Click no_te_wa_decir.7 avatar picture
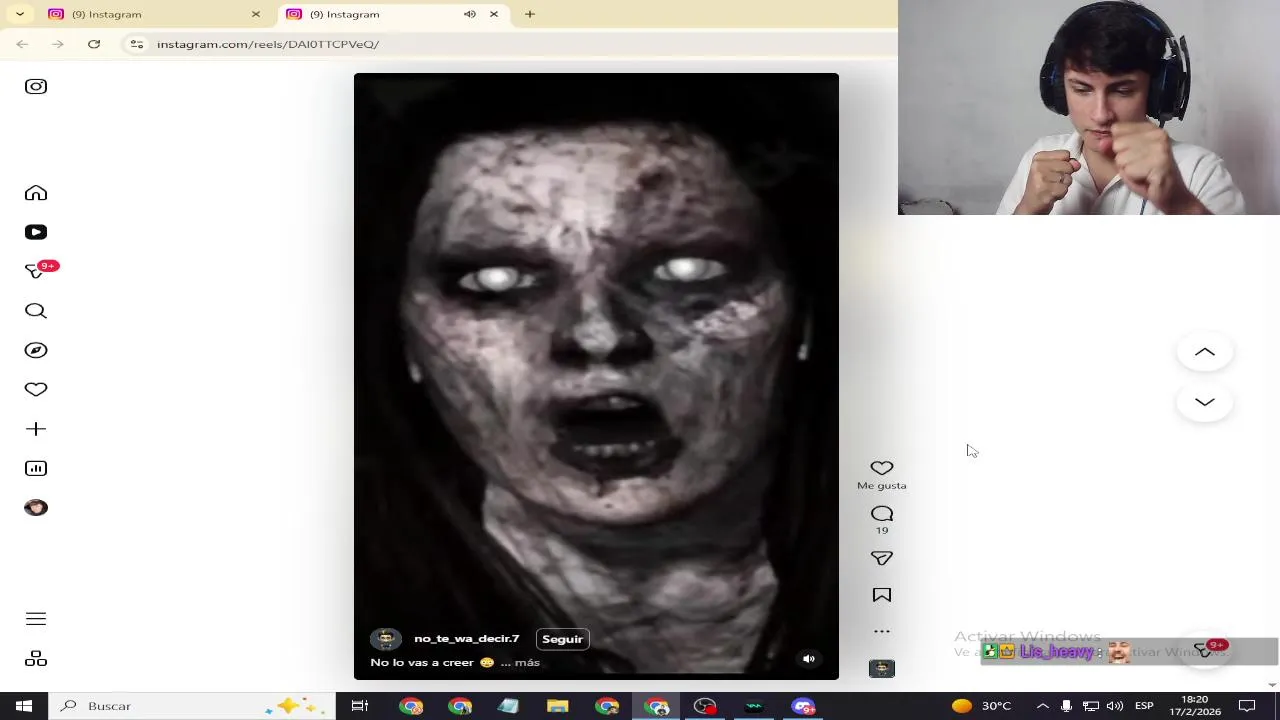The height and width of the screenshot is (720, 1280). (x=386, y=639)
